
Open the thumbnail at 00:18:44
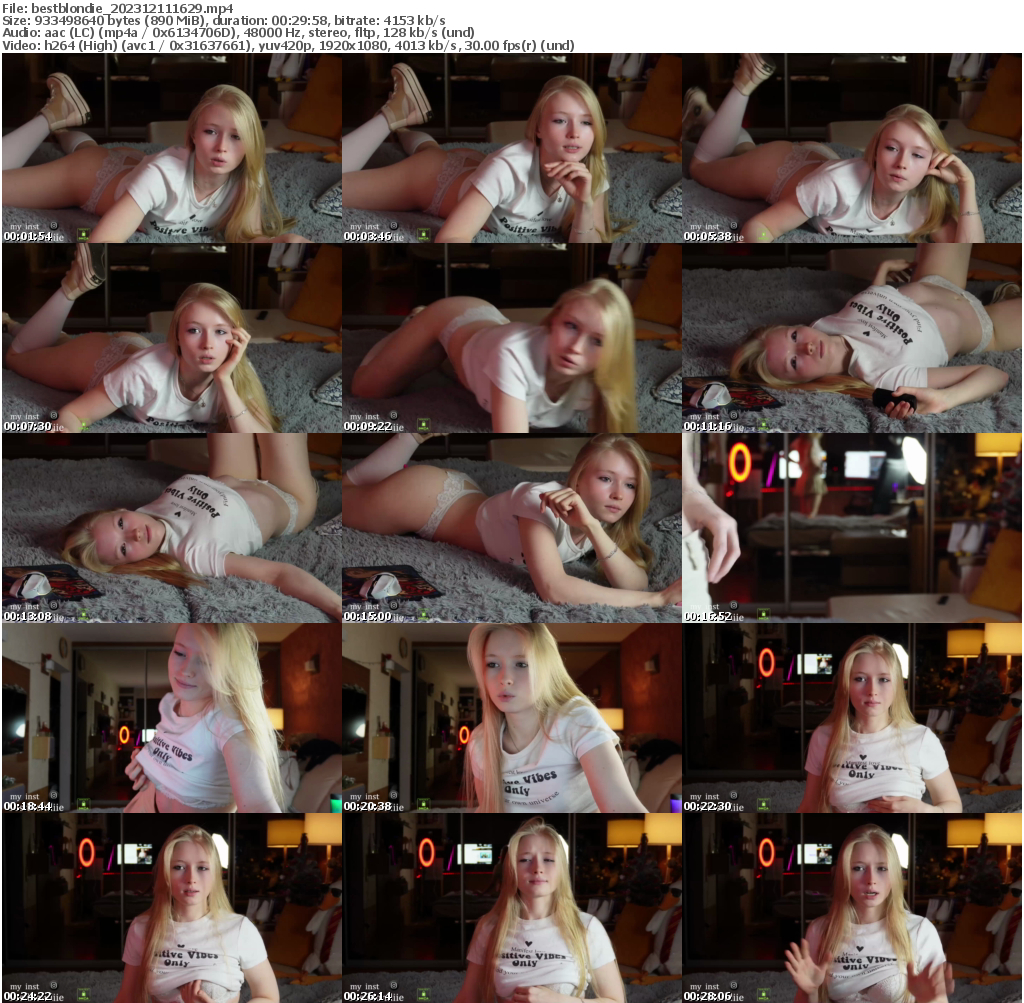[170, 720]
